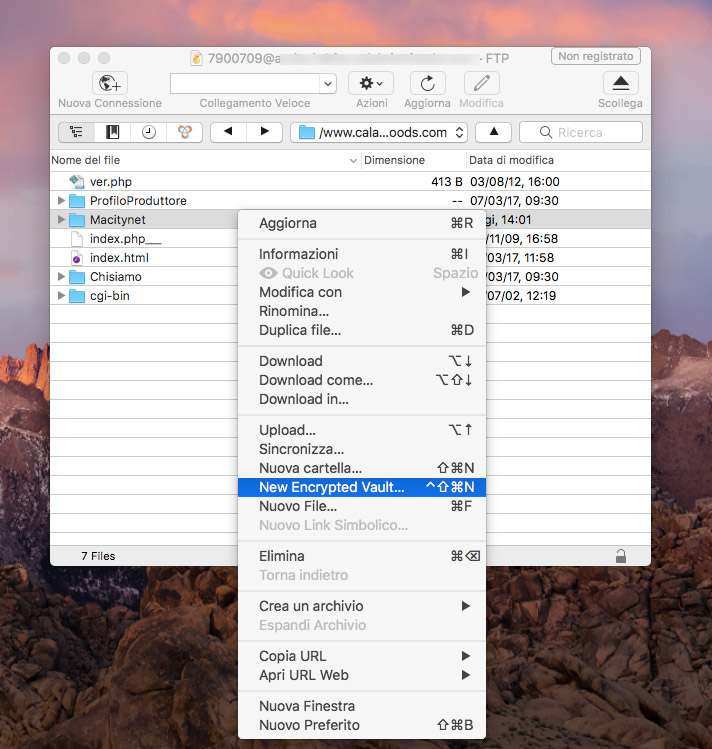
Task: Click the cgi-bin folder icon
Action: [x=77, y=296]
